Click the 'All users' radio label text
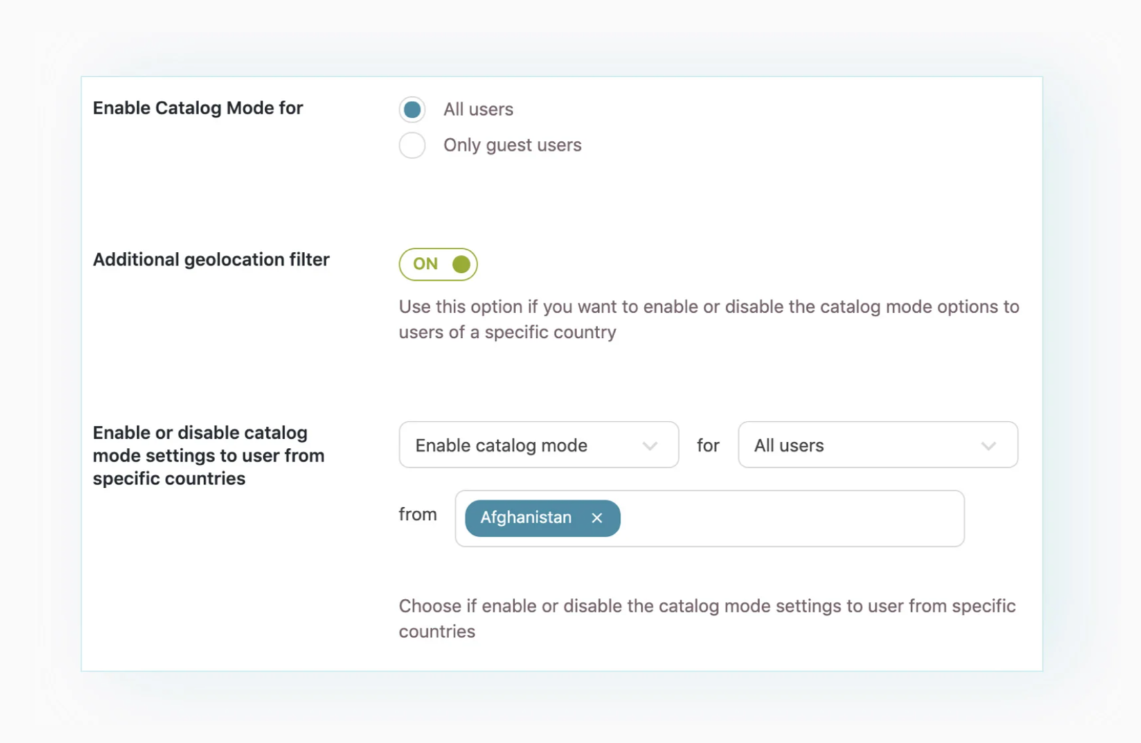 [x=478, y=109]
